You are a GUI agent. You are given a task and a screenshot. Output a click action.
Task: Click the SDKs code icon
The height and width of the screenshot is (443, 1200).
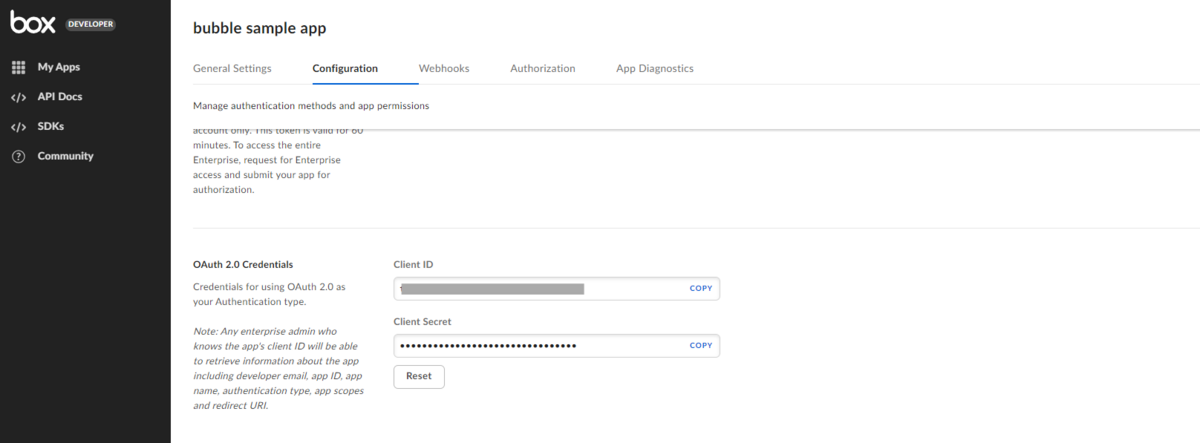click(18, 127)
